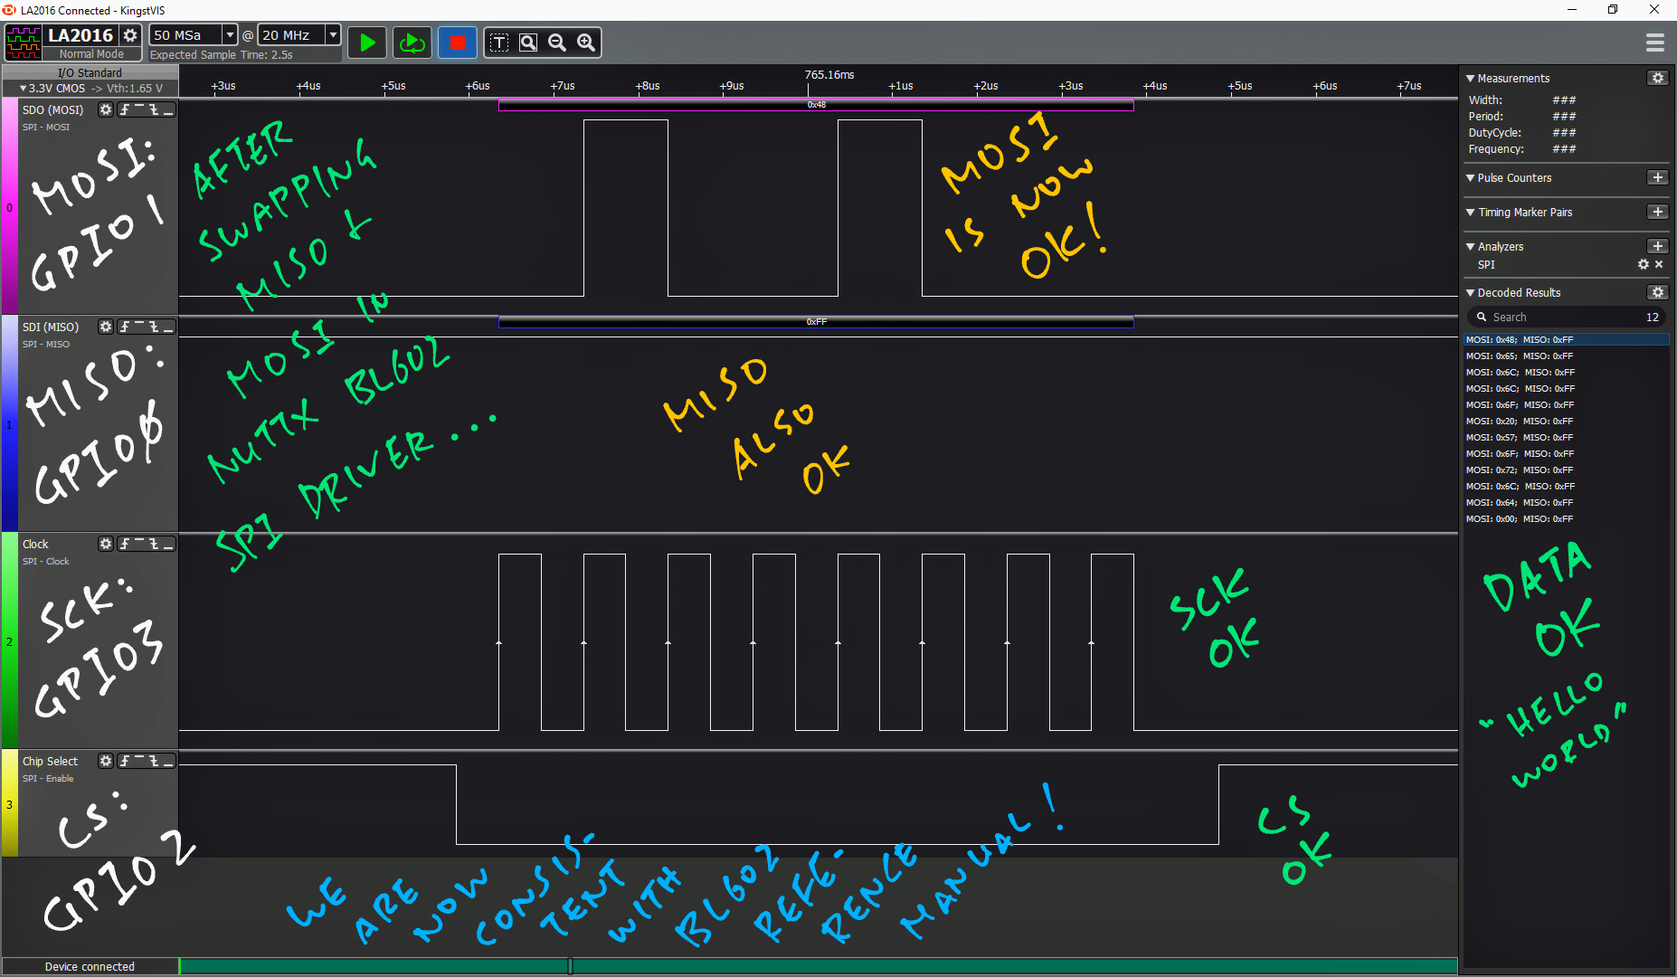
Task: Select decoded result MOSI: 0x65
Action: (1520, 356)
